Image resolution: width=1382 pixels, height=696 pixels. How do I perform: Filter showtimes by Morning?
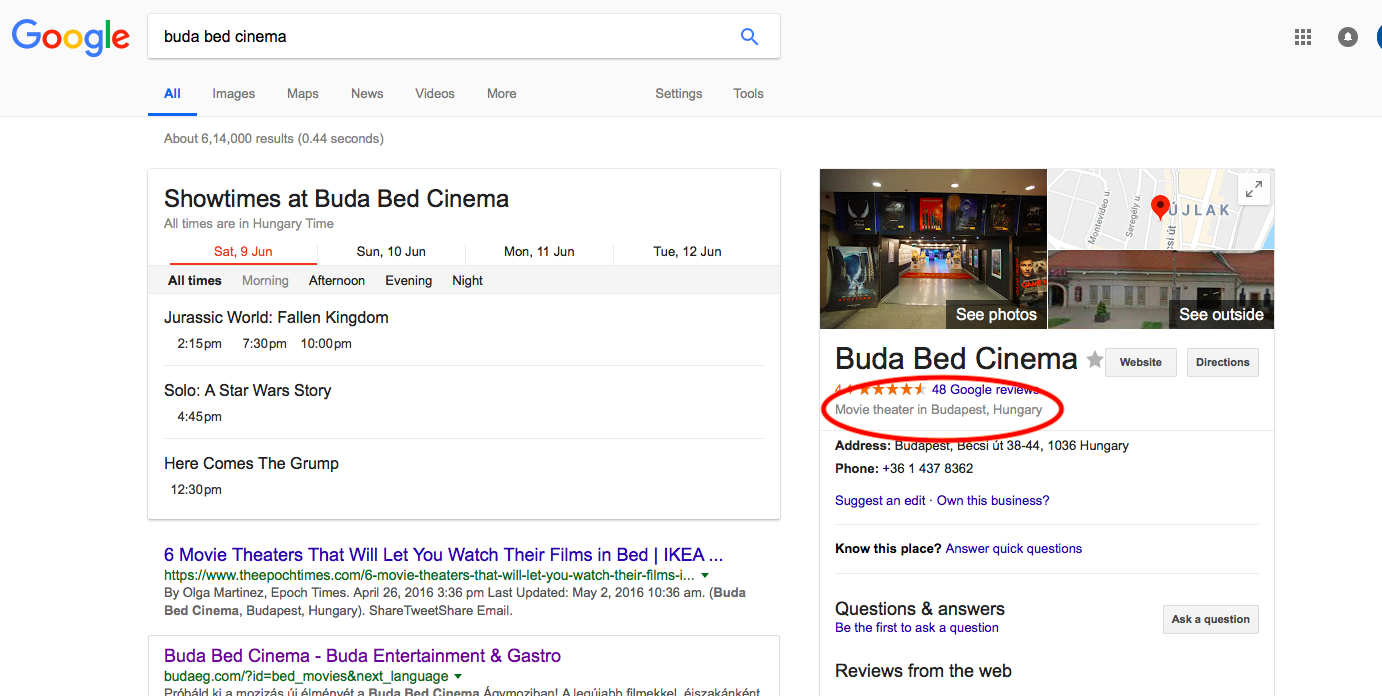click(x=265, y=280)
